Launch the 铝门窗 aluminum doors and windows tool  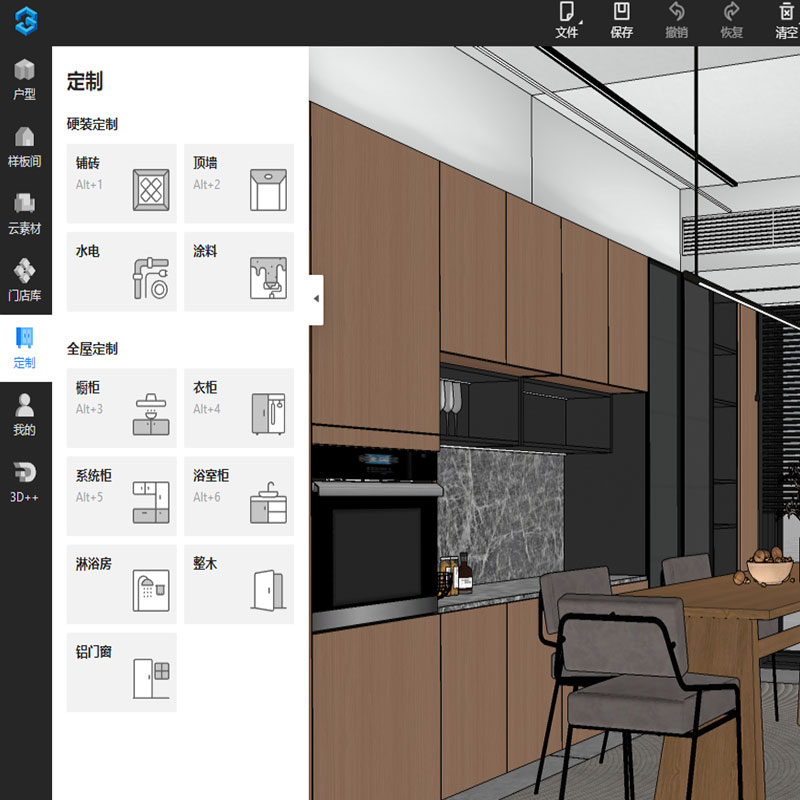pyautogui.click(x=121, y=672)
